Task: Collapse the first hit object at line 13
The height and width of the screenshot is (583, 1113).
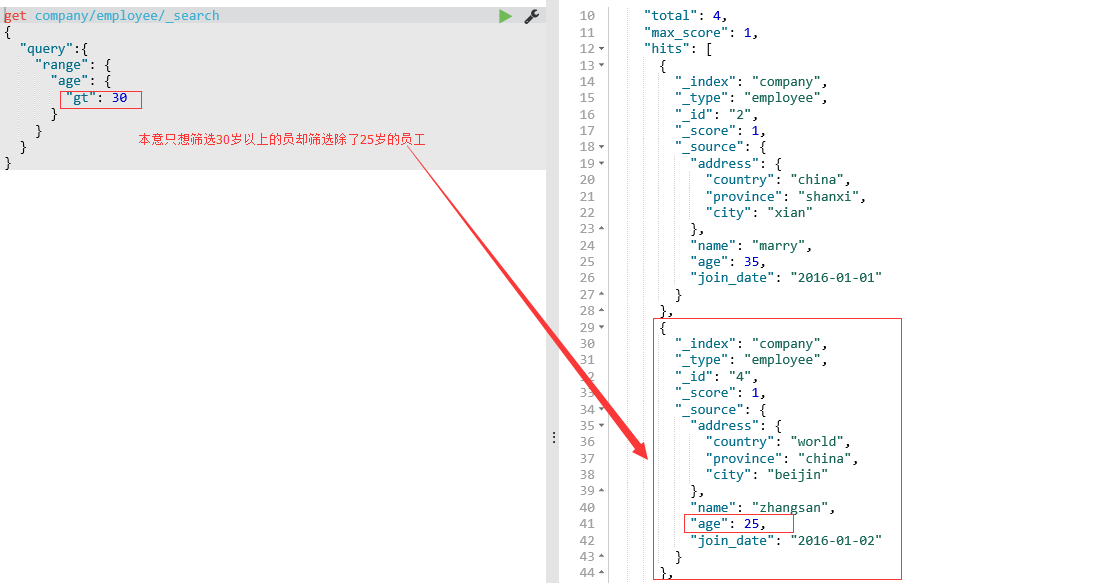Action: tap(602, 65)
